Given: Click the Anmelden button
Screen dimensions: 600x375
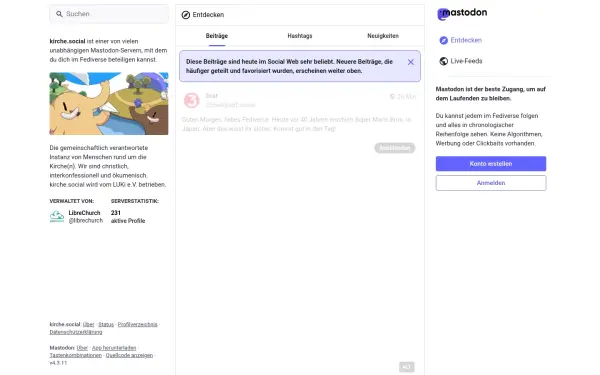Looking at the screenshot, I should click(491, 183).
